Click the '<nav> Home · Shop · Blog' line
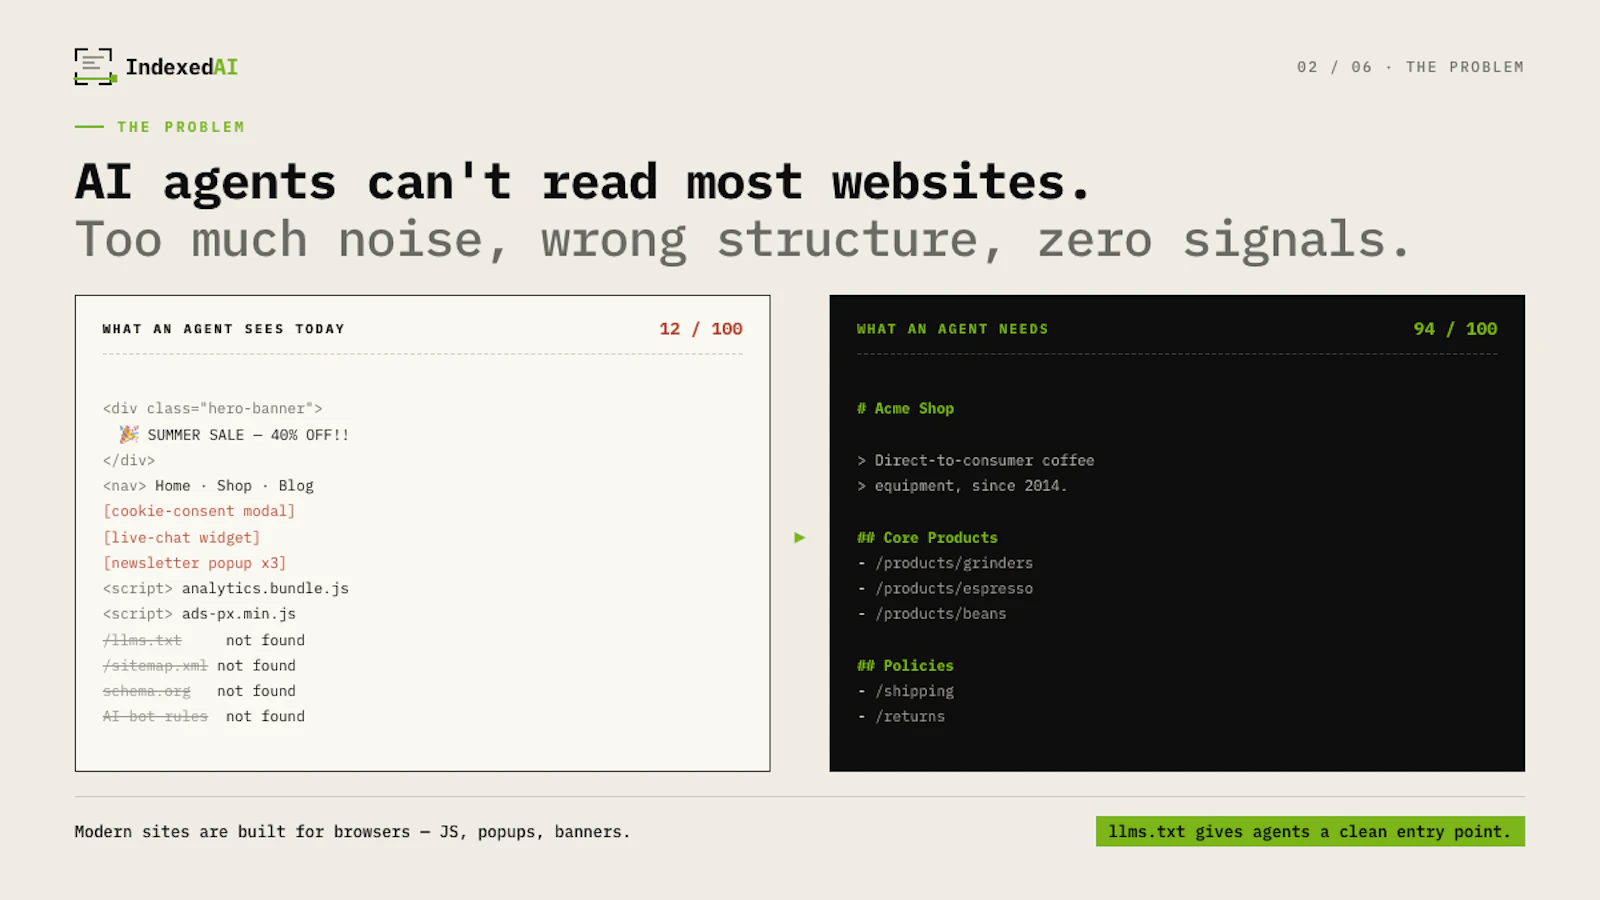The image size is (1600, 900). (x=208, y=486)
